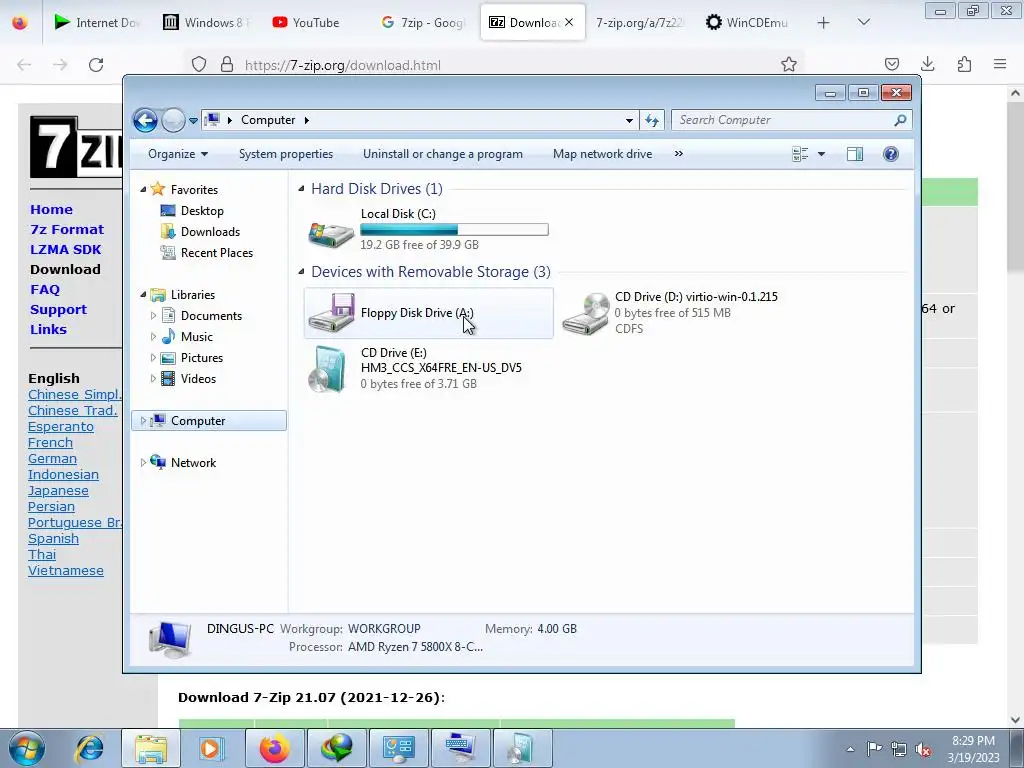Expand the Music library node

[x=153, y=336]
